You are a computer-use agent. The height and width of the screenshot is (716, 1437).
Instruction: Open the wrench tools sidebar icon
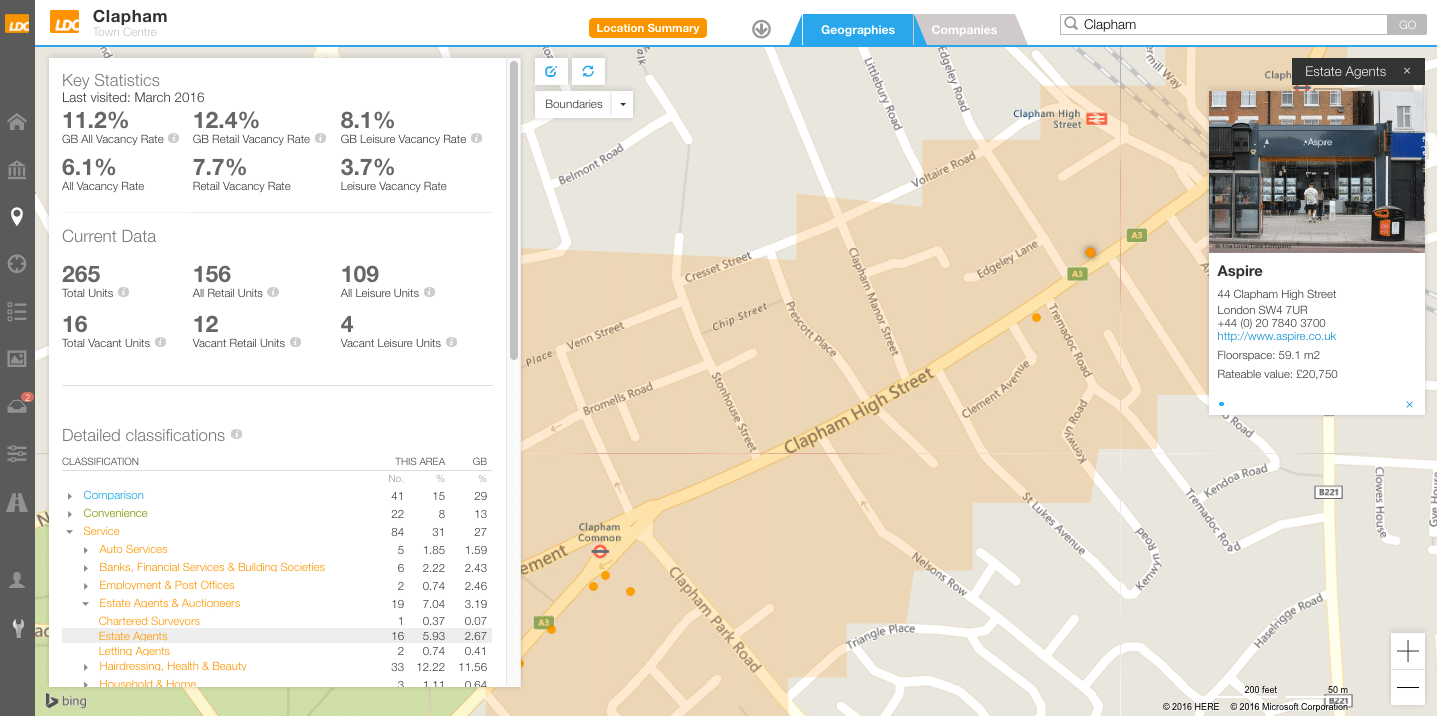pyautogui.click(x=17, y=627)
